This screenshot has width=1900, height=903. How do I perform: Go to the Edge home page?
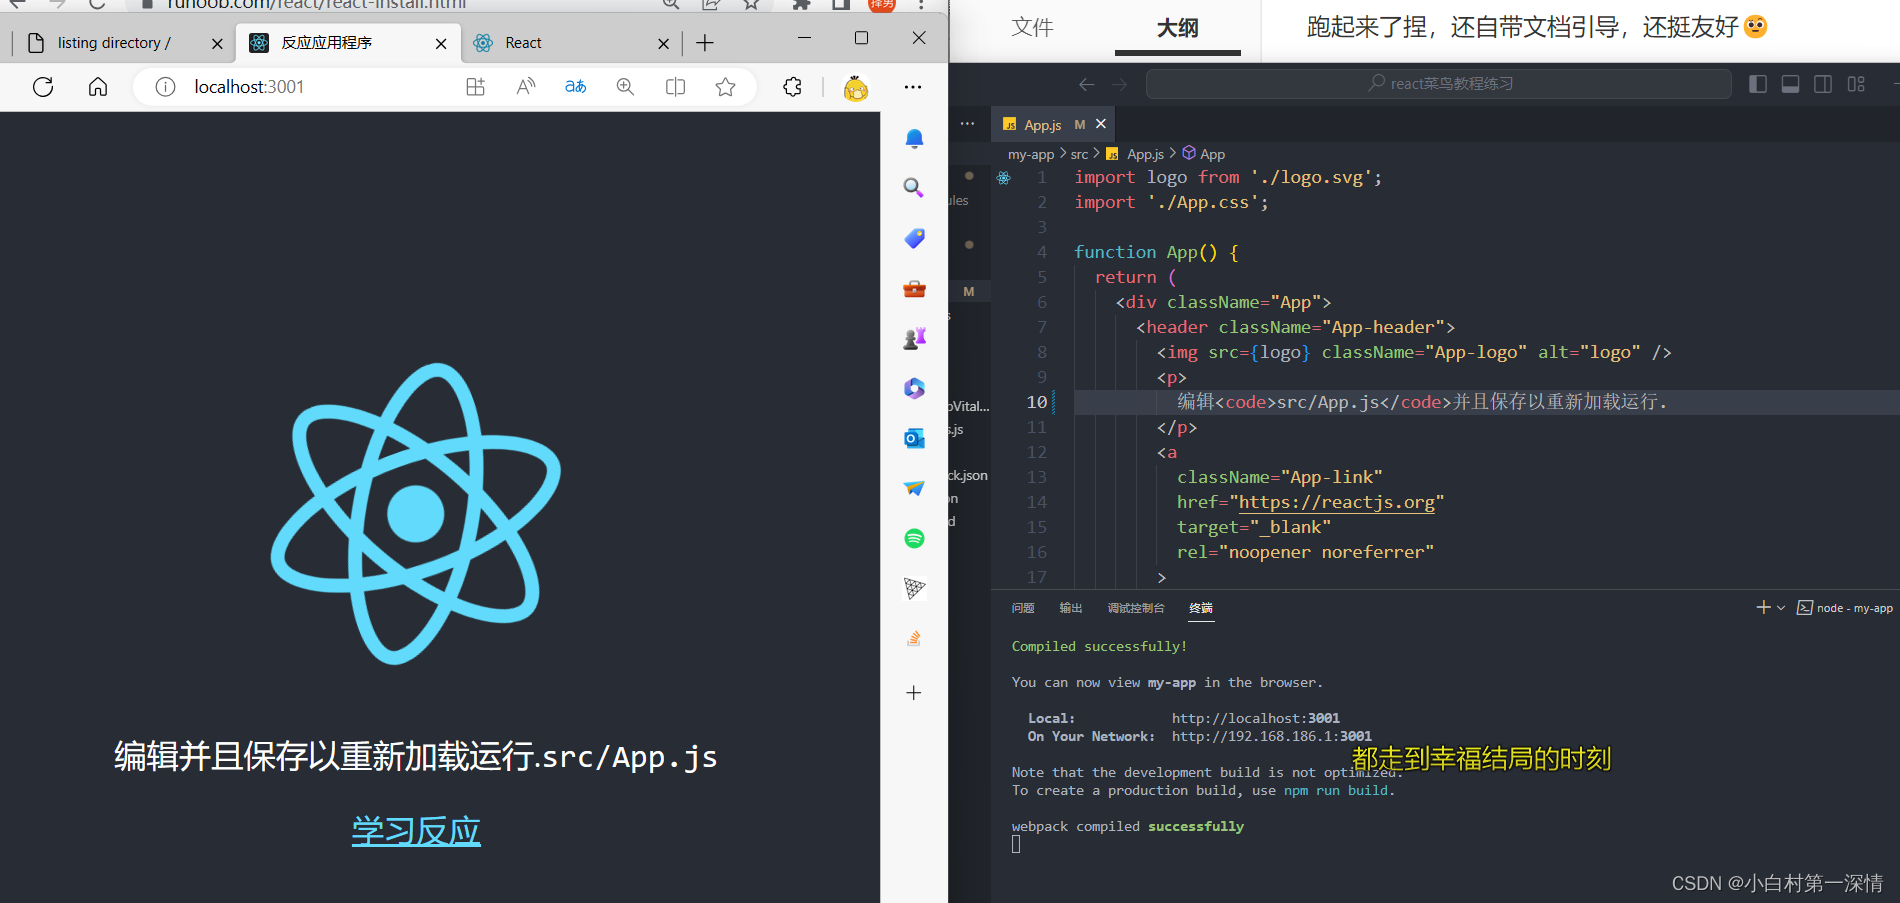[98, 87]
